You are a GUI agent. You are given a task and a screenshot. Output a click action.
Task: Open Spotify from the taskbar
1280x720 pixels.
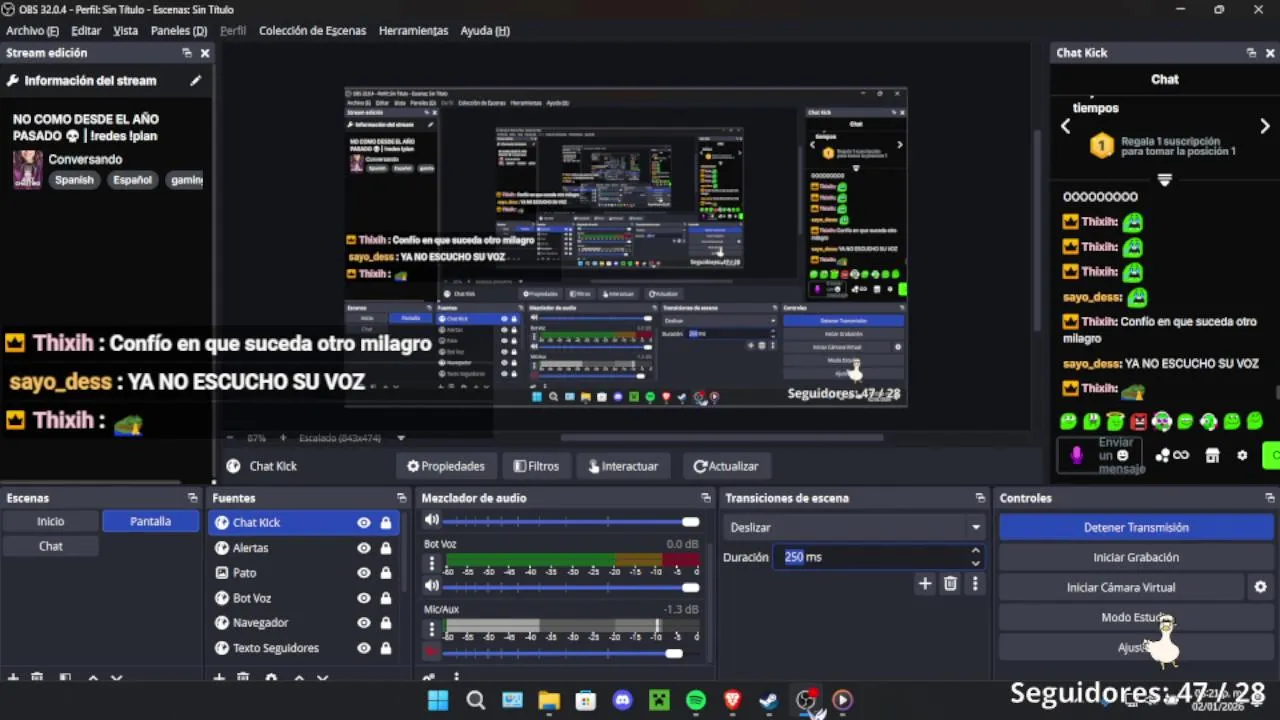point(696,701)
